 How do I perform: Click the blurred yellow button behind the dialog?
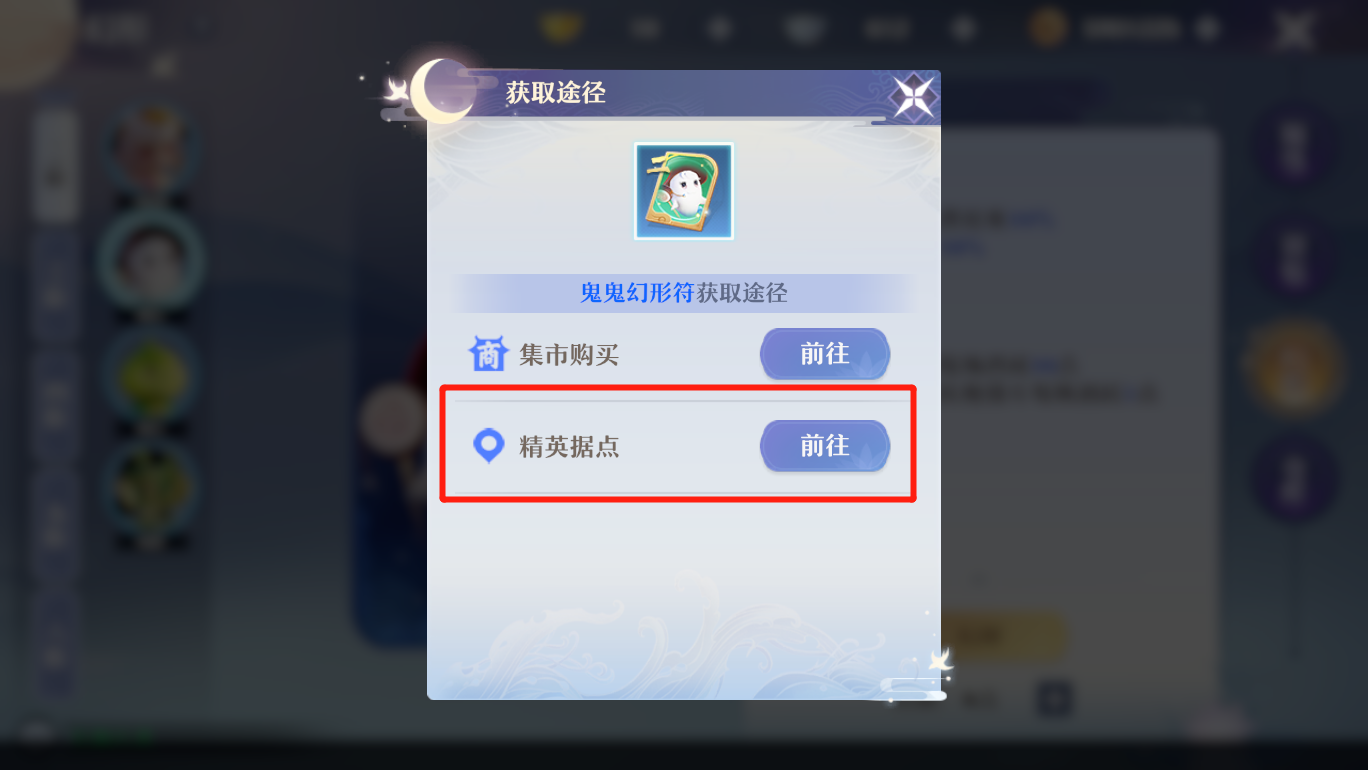point(1002,636)
